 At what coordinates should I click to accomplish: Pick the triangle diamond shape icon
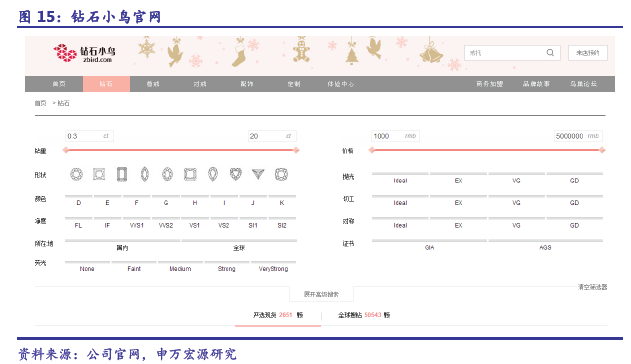258,174
